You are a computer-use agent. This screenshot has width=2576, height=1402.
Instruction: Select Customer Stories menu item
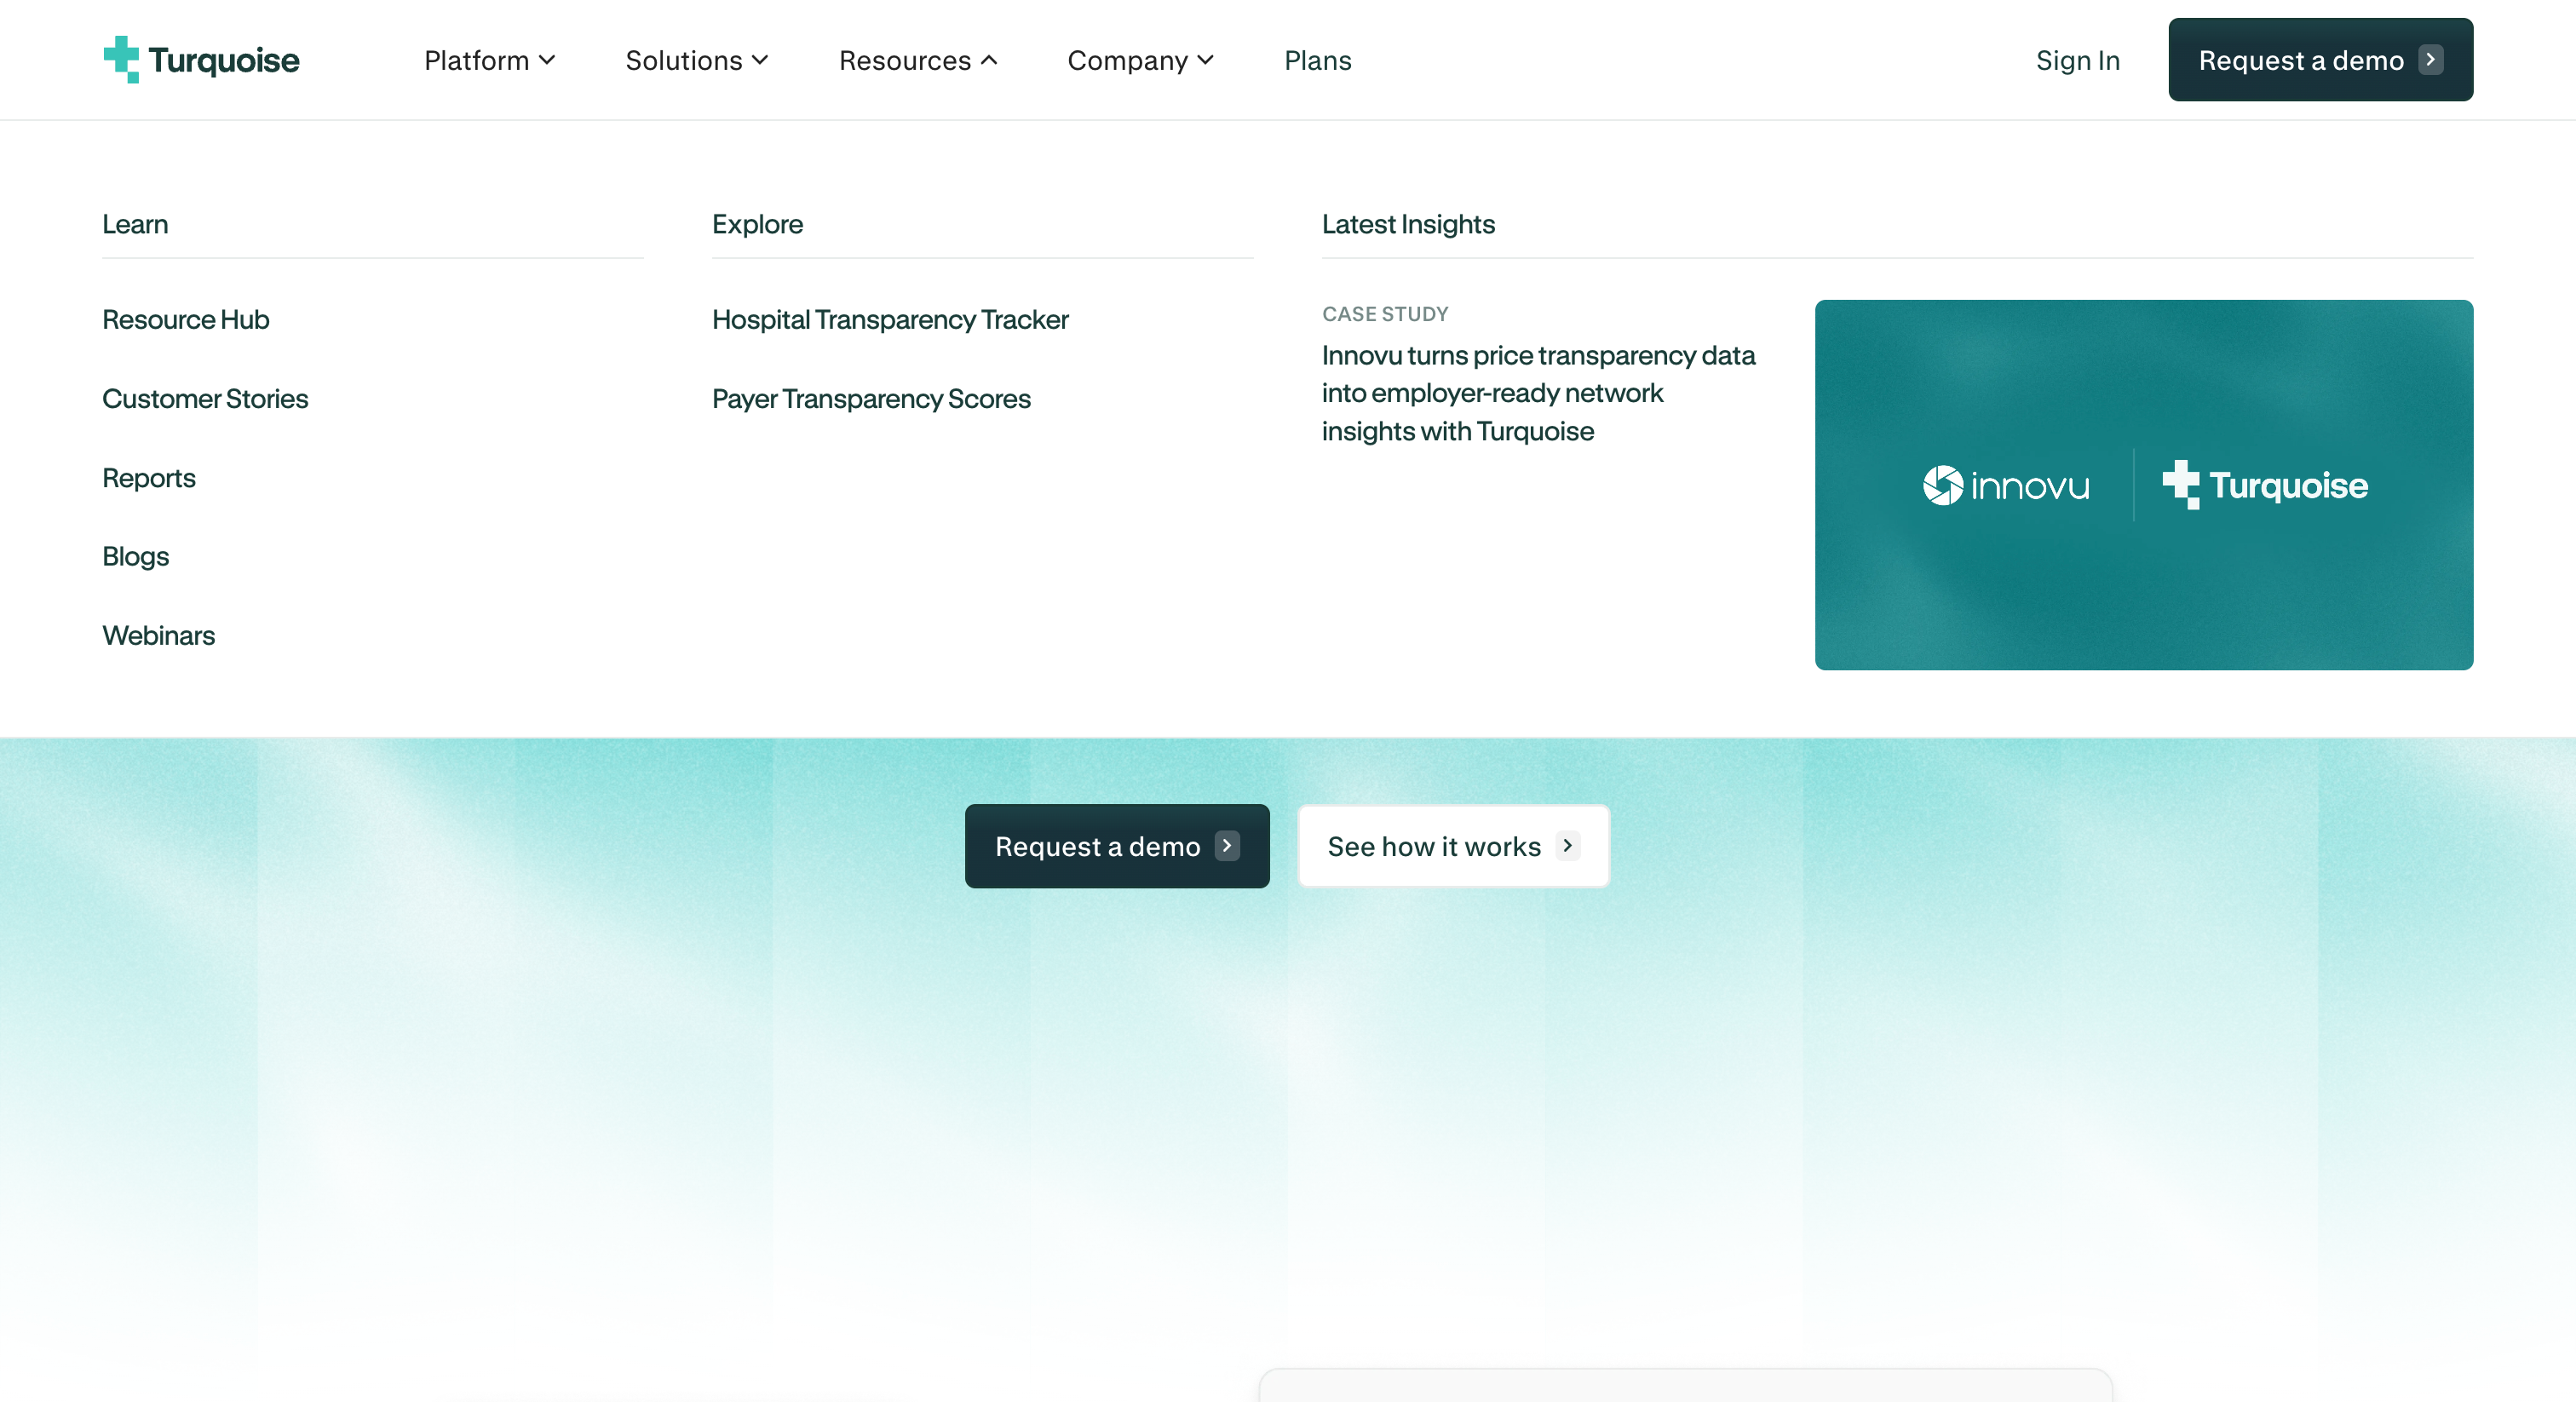click(205, 398)
